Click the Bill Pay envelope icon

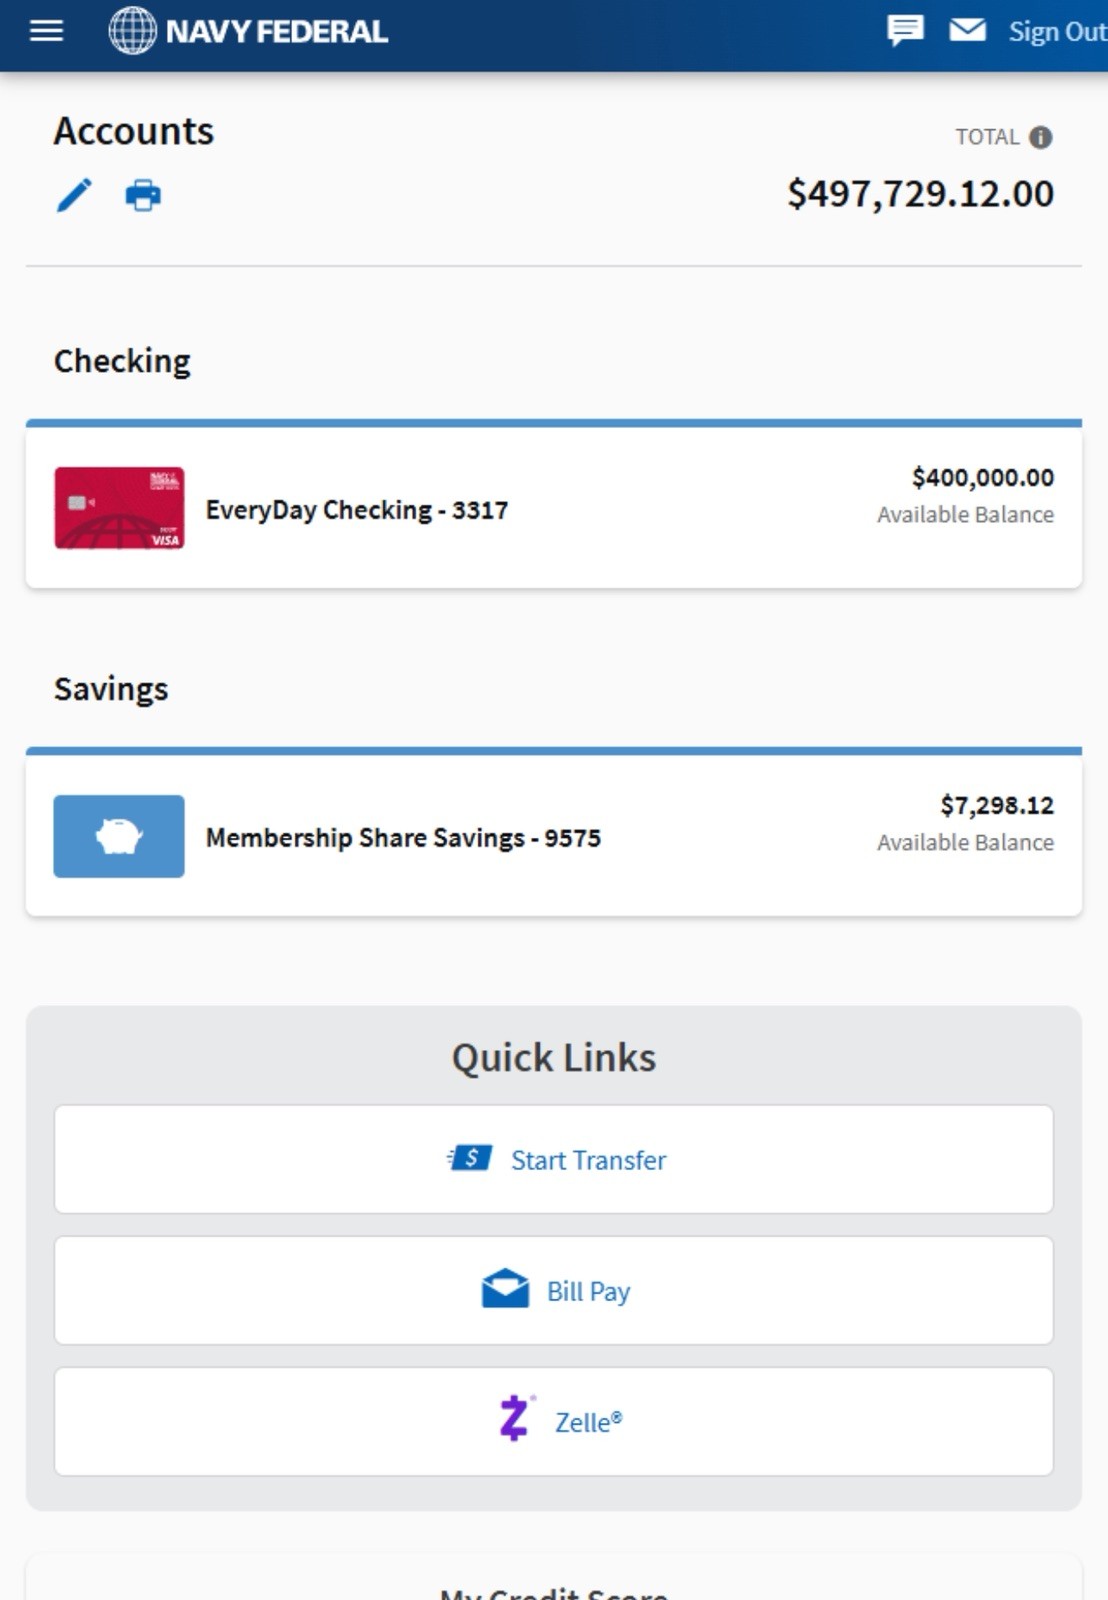coord(505,1289)
